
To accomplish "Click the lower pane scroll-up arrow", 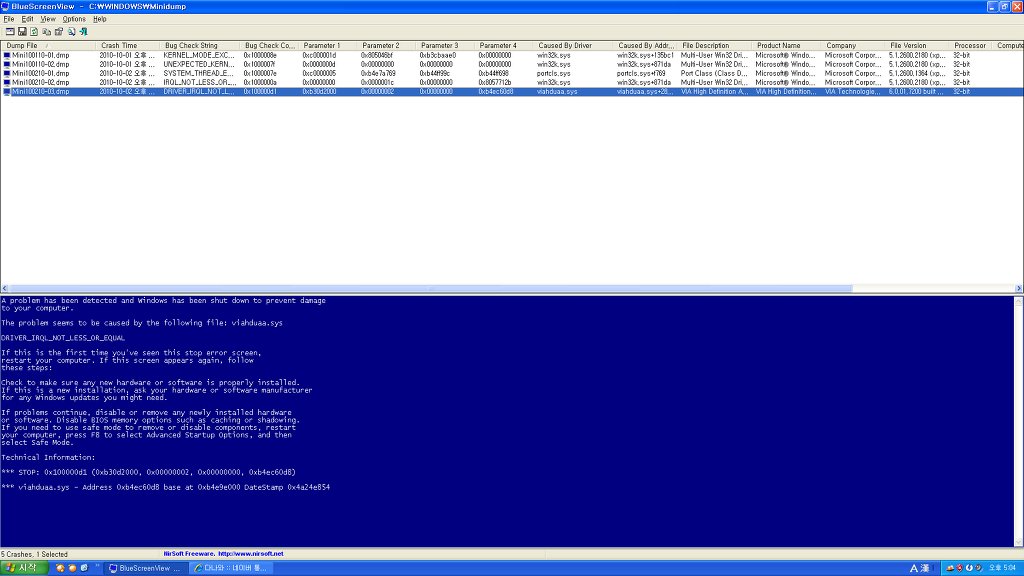I will pyautogui.click(x=1019, y=301).
